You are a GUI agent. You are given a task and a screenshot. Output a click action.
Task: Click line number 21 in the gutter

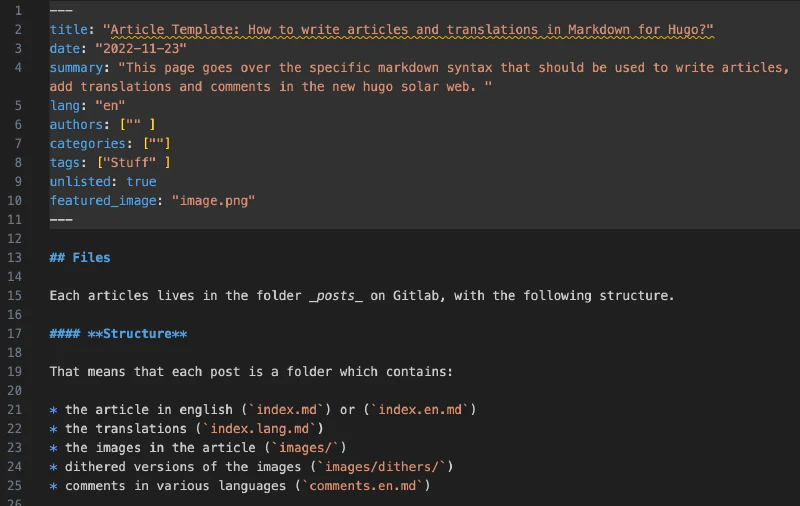pos(14,410)
